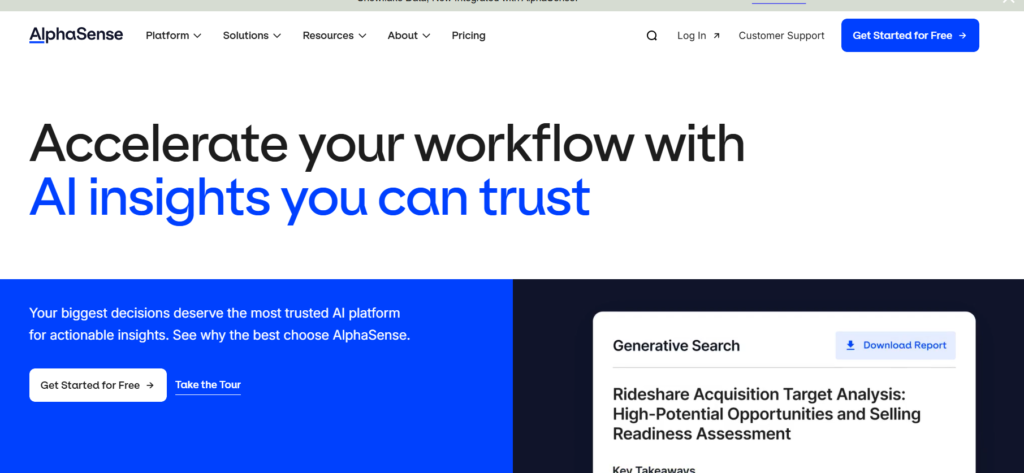
Task: Close the top announcement banner
Action: [1009, 2]
